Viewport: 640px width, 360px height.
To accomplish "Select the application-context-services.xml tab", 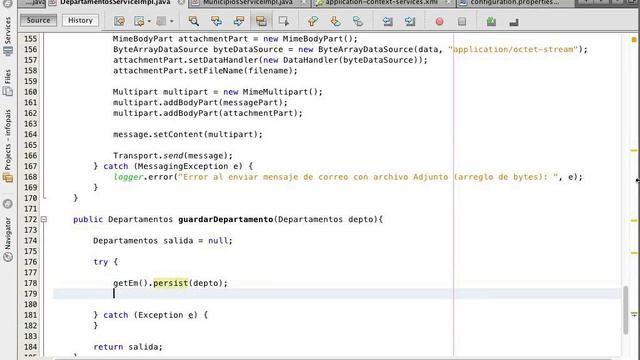I will point(382,2).
